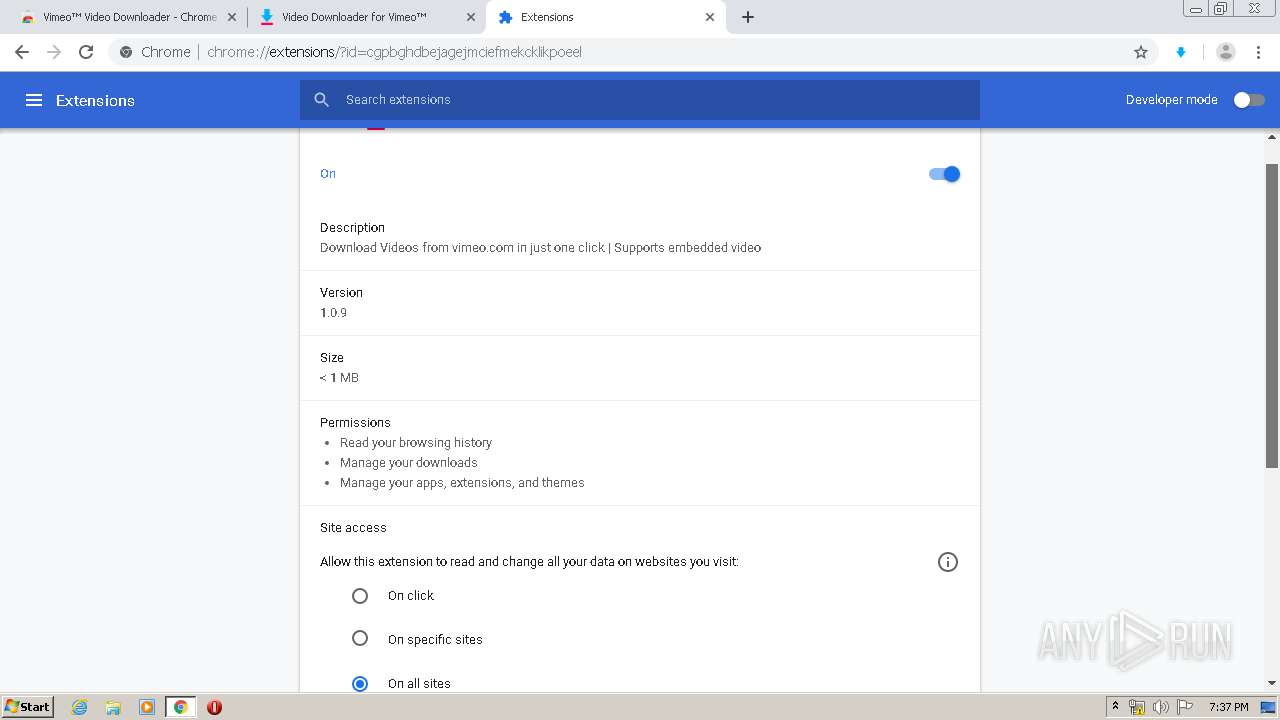Select On specific sites option
This screenshot has height=720, width=1280.
(360, 638)
